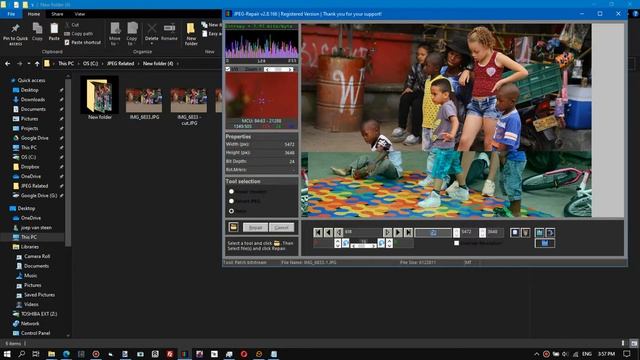The width and height of the screenshot is (640, 360).
Task: Jump to first position with skip-to-start button
Action: pos(318,232)
